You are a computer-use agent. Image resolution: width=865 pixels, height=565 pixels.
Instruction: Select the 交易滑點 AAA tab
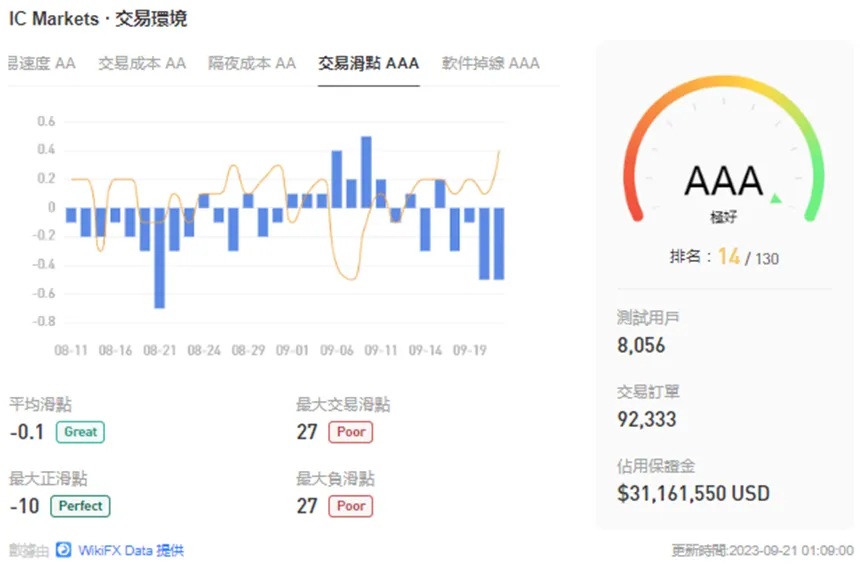[369, 63]
